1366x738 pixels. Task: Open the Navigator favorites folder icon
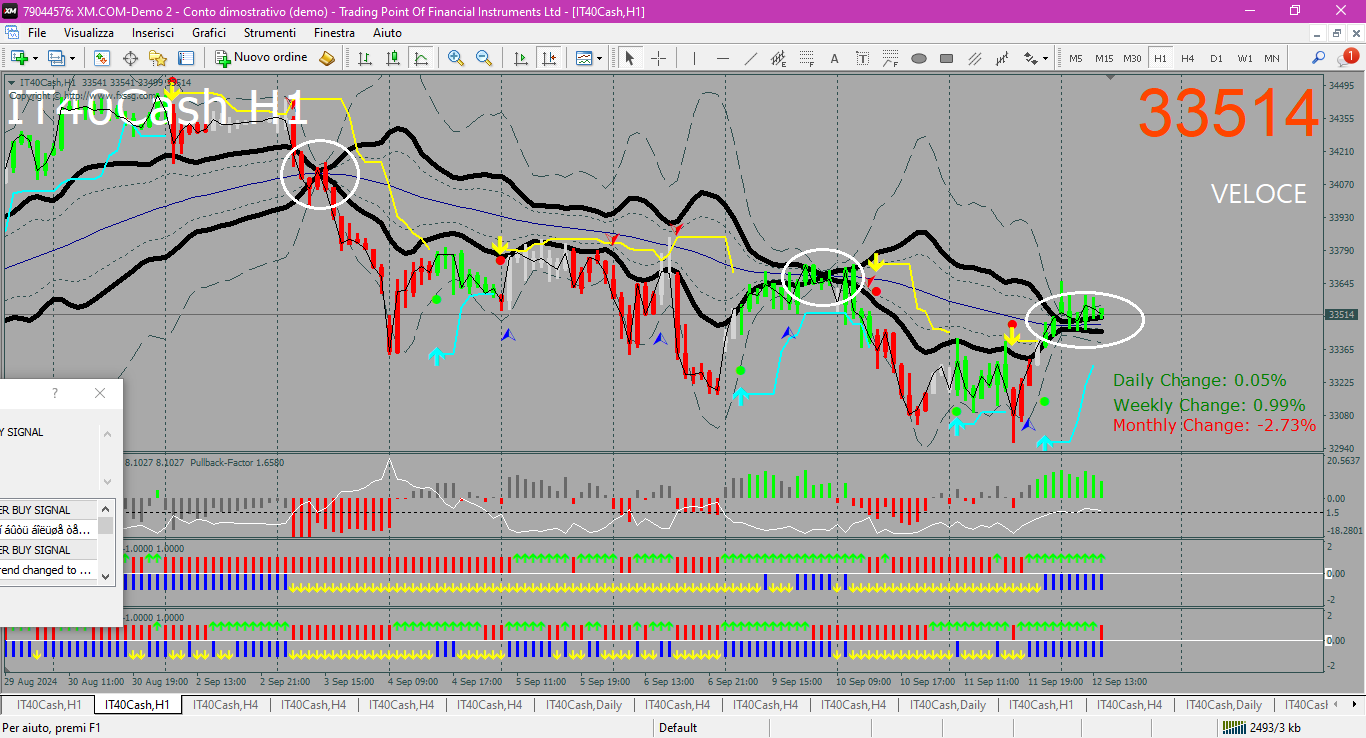158,58
